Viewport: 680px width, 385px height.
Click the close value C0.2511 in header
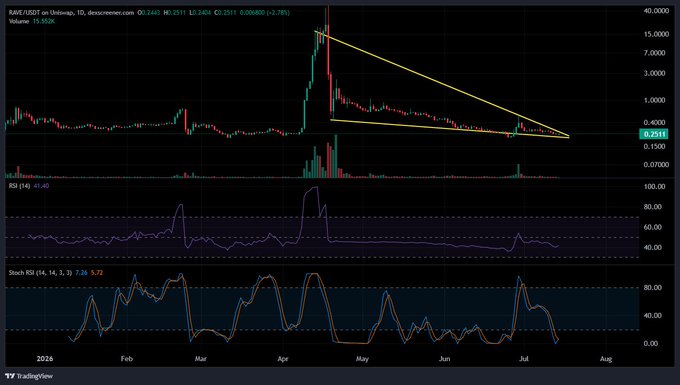point(227,13)
